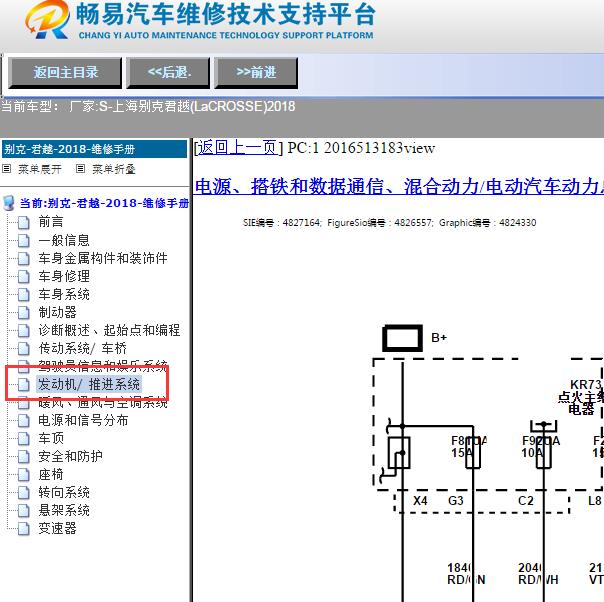Select the 座椅 tree item

click(50, 474)
